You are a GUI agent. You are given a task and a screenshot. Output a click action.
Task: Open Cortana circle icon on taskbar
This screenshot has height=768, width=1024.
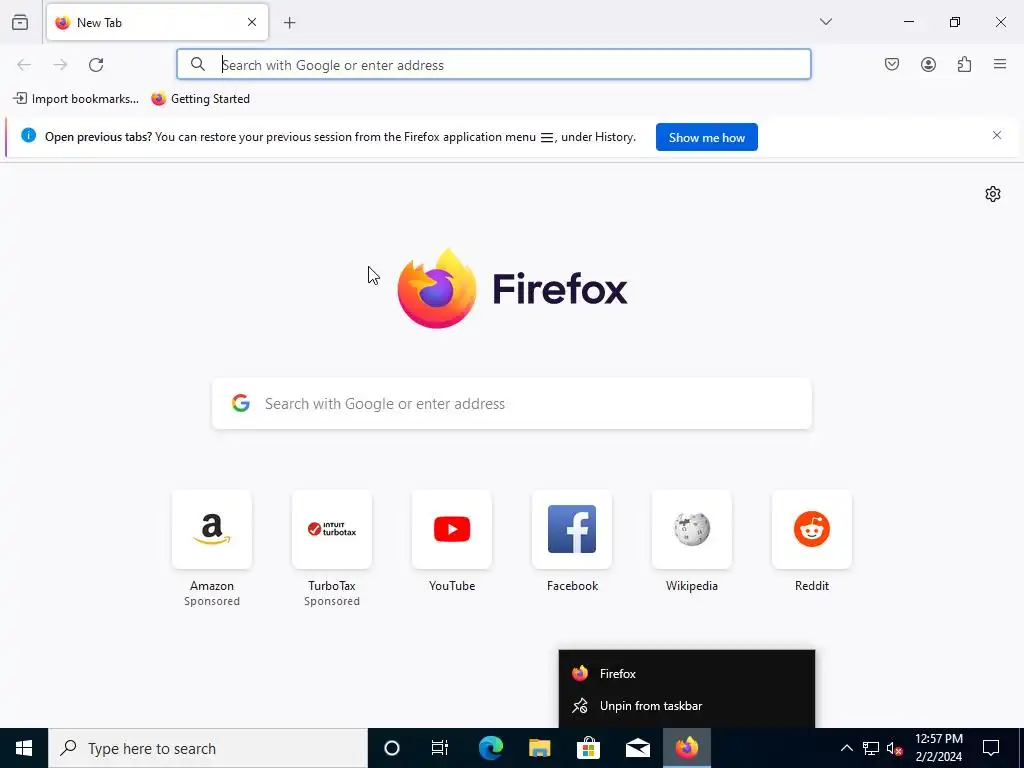pyautogui.click(x=391, y=748)
